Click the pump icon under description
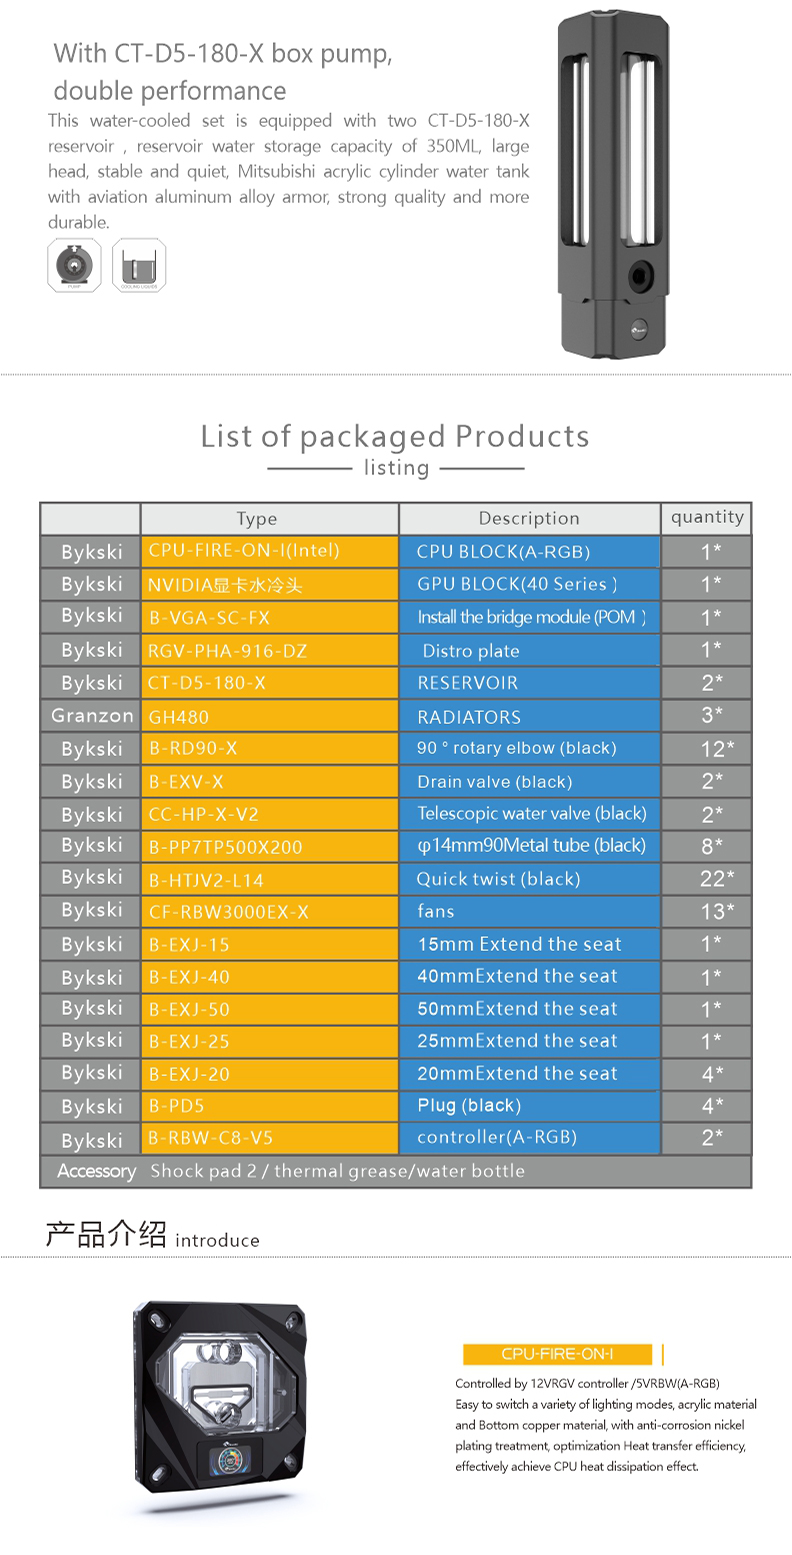The height and width of the screenshot is (1555, 792). point(75,266)
